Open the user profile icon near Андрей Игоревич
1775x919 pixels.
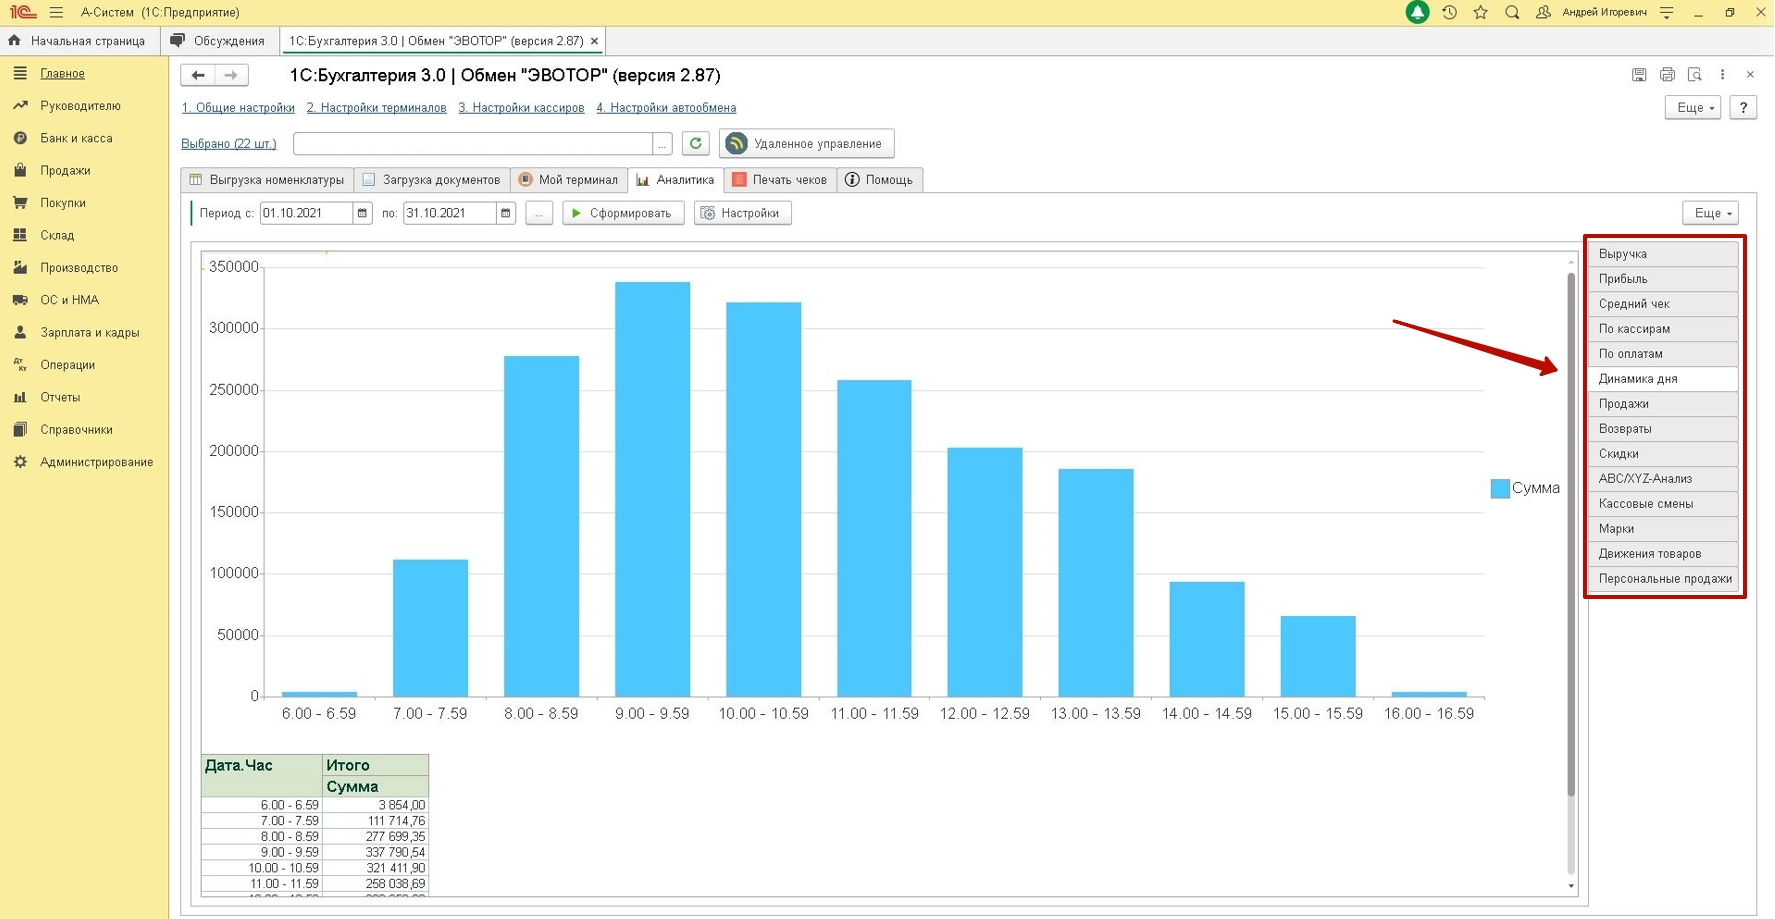[1543, 12]
